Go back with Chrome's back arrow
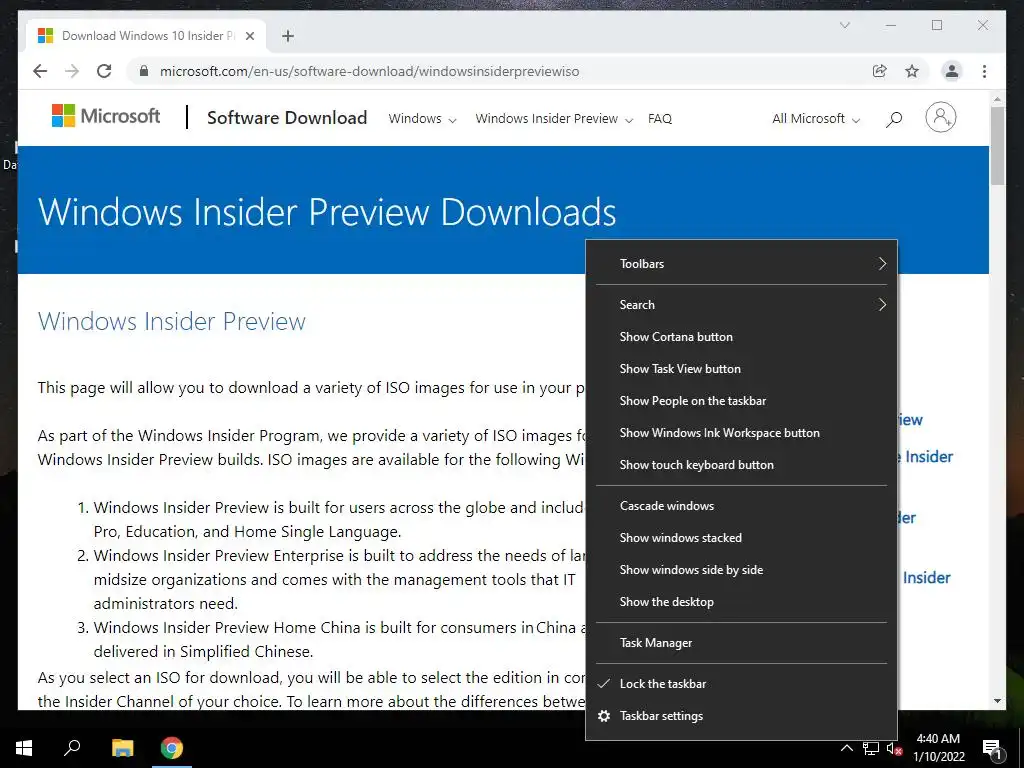 click(40, 71)
